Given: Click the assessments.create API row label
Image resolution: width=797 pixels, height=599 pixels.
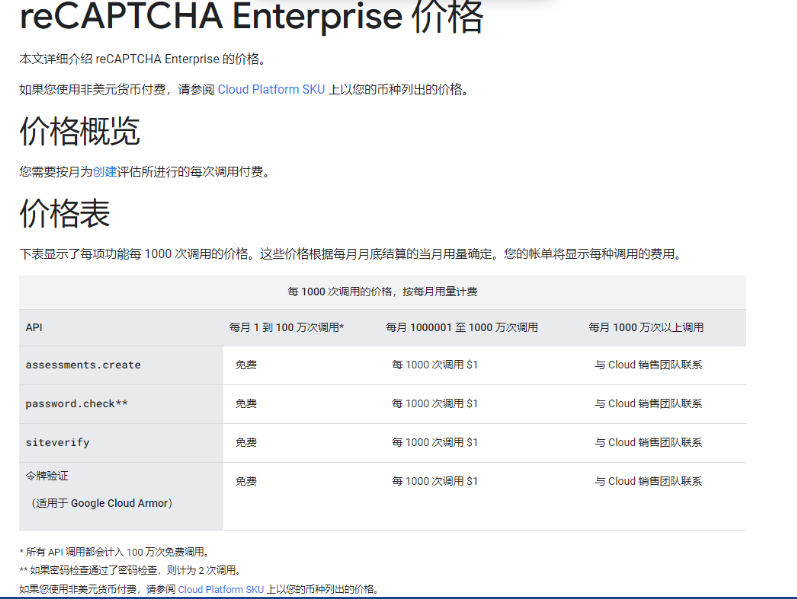Looking at the screenshot, I should point(83,365).
